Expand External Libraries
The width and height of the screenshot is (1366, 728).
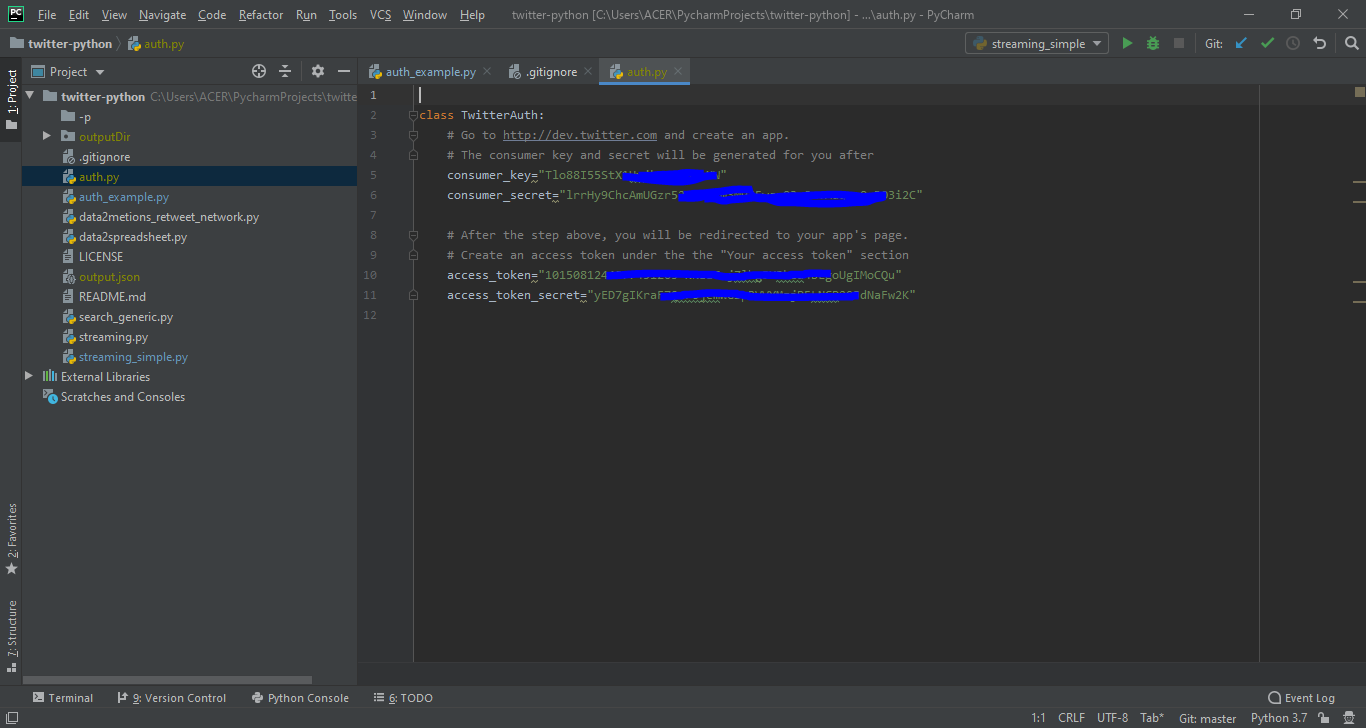[29, 376]
